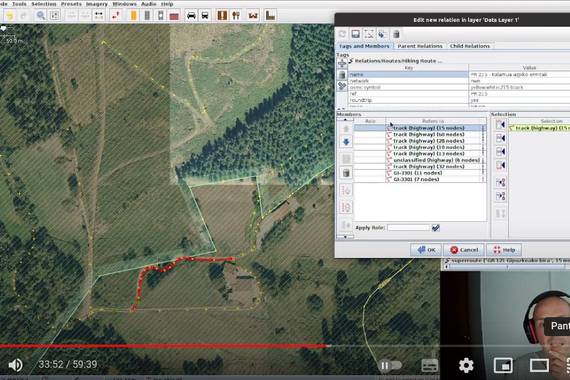
Task: Open the Help menu
Action: (167, 4)
